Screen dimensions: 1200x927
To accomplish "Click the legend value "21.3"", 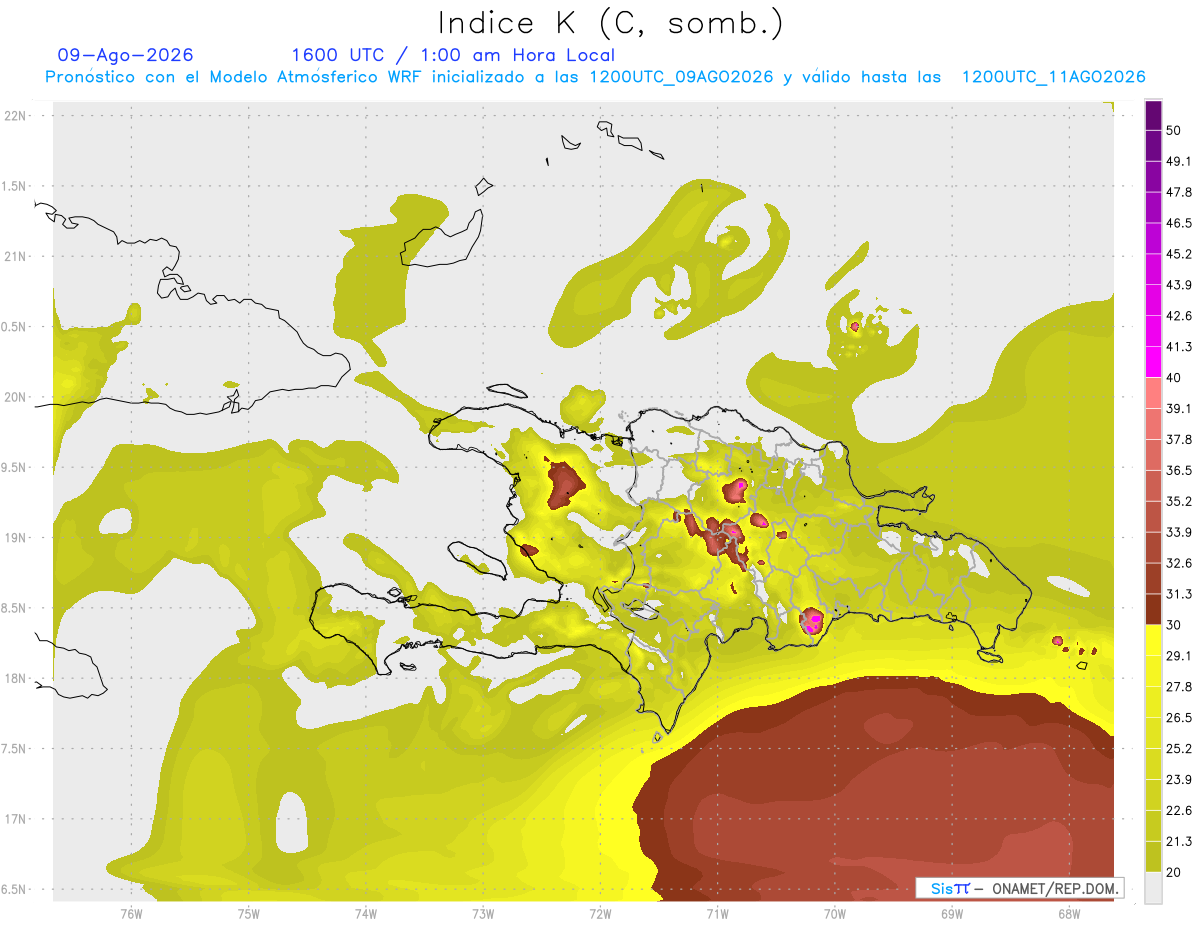I will [x=1179, y=841].
